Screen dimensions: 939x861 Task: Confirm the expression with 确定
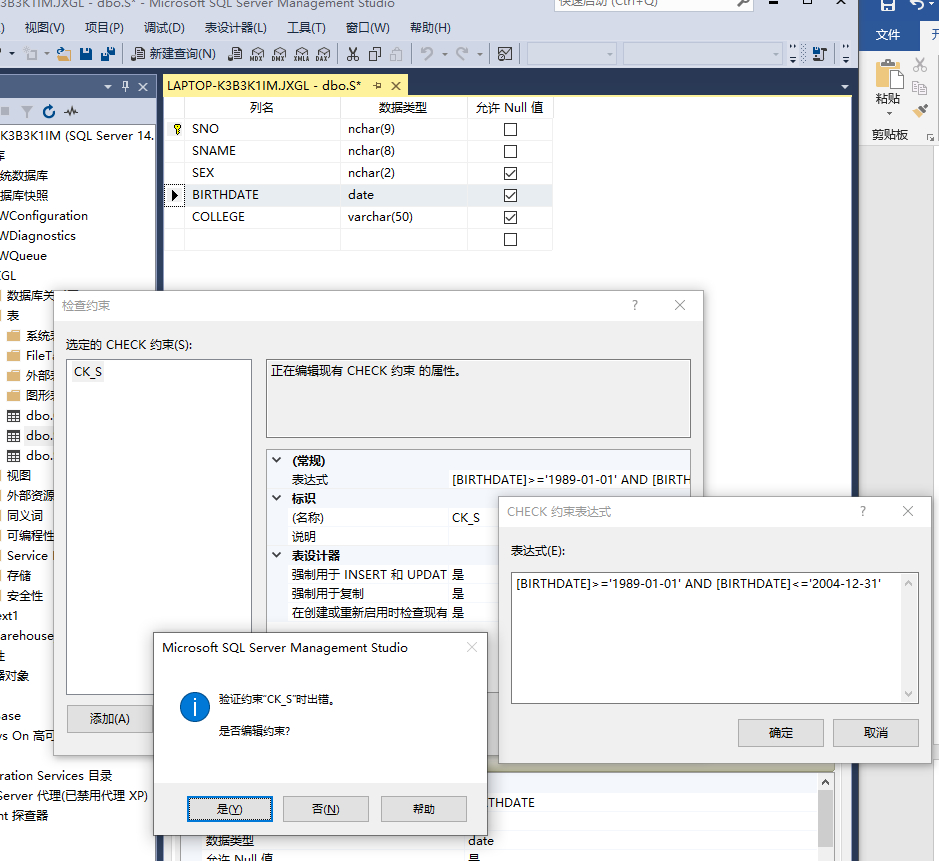click(780, 733)
